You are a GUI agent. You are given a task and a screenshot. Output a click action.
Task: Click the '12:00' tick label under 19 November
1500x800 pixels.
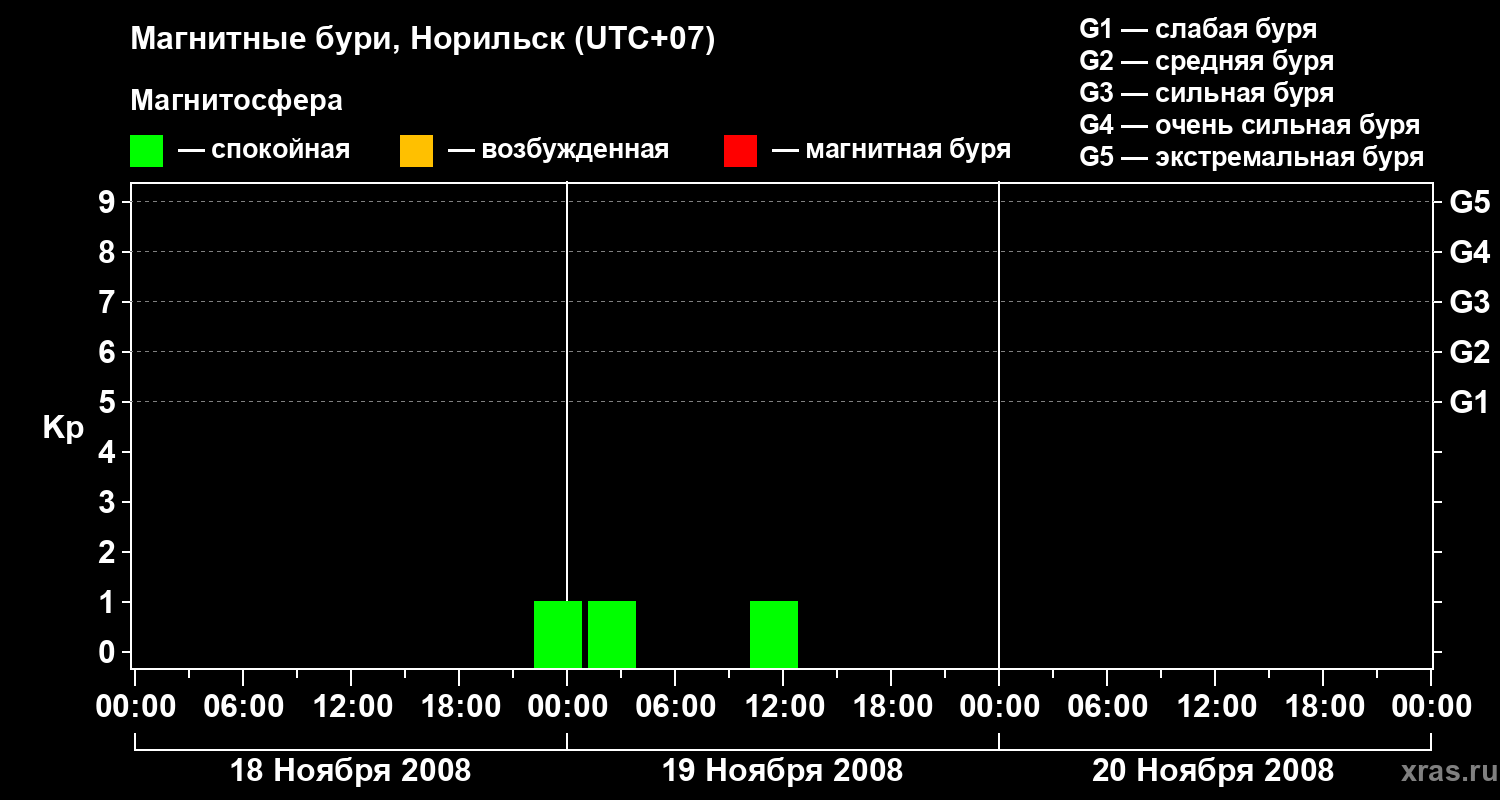click(x=783, y=707)
